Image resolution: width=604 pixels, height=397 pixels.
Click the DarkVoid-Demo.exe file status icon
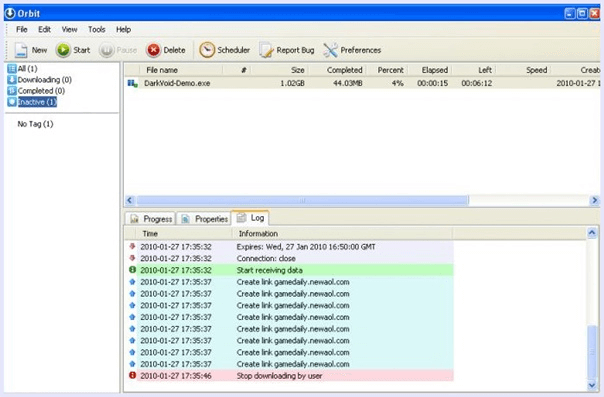tap(133, 83)
